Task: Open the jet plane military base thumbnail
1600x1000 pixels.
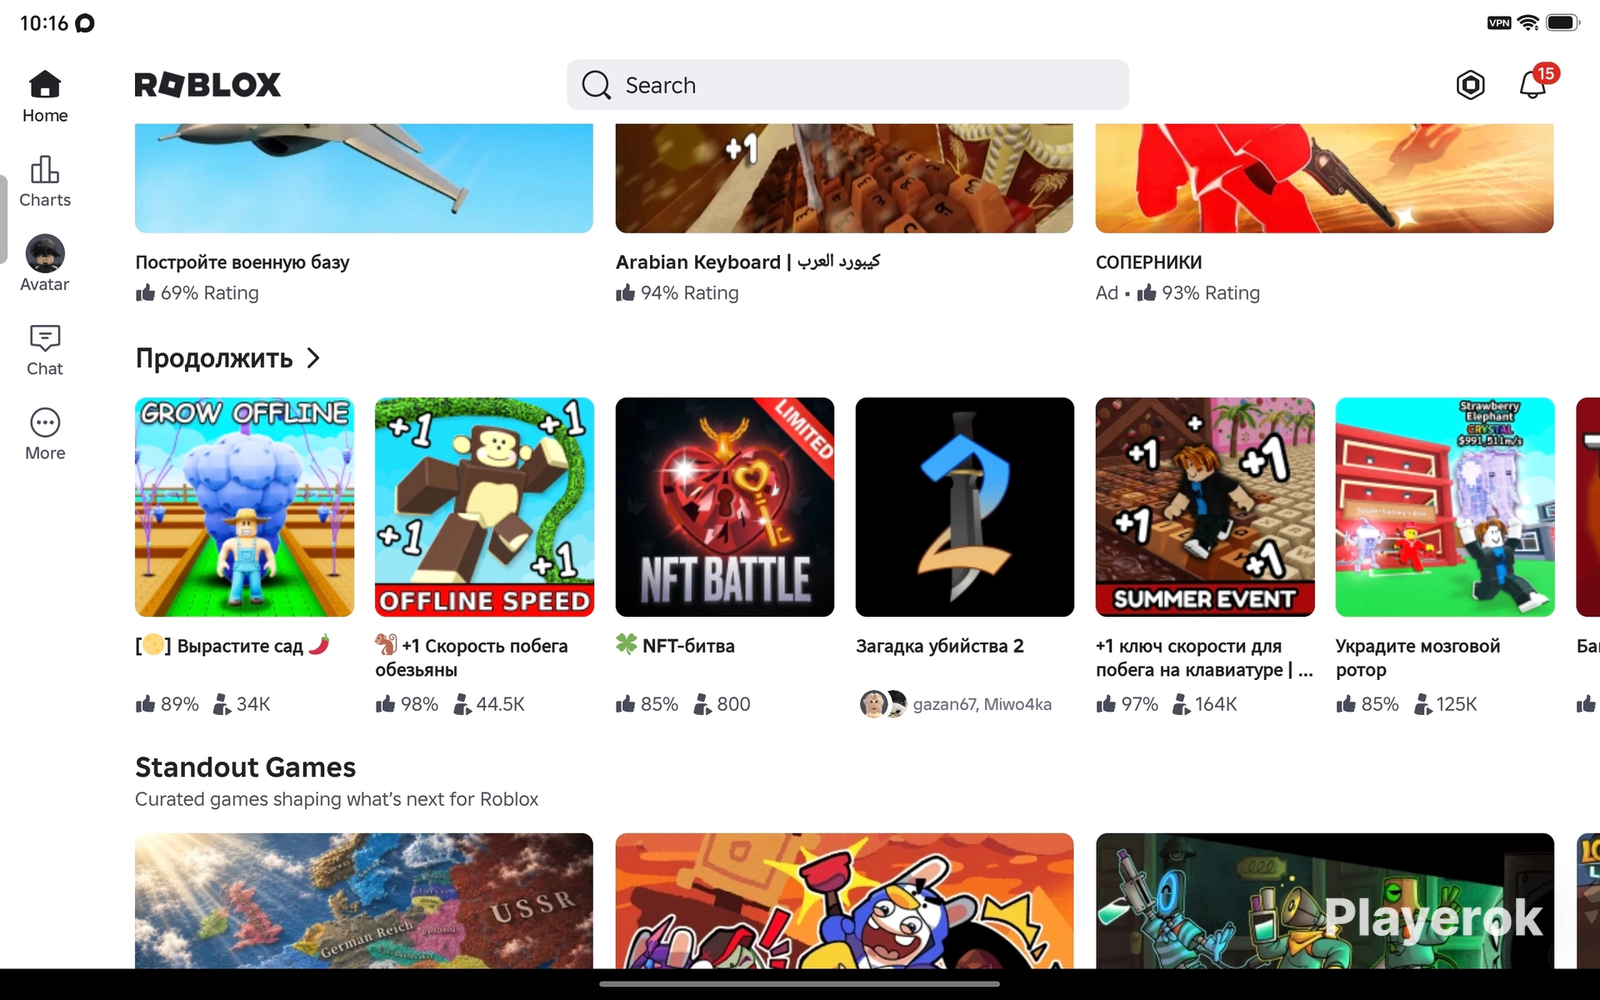Action: coord(364,178)
